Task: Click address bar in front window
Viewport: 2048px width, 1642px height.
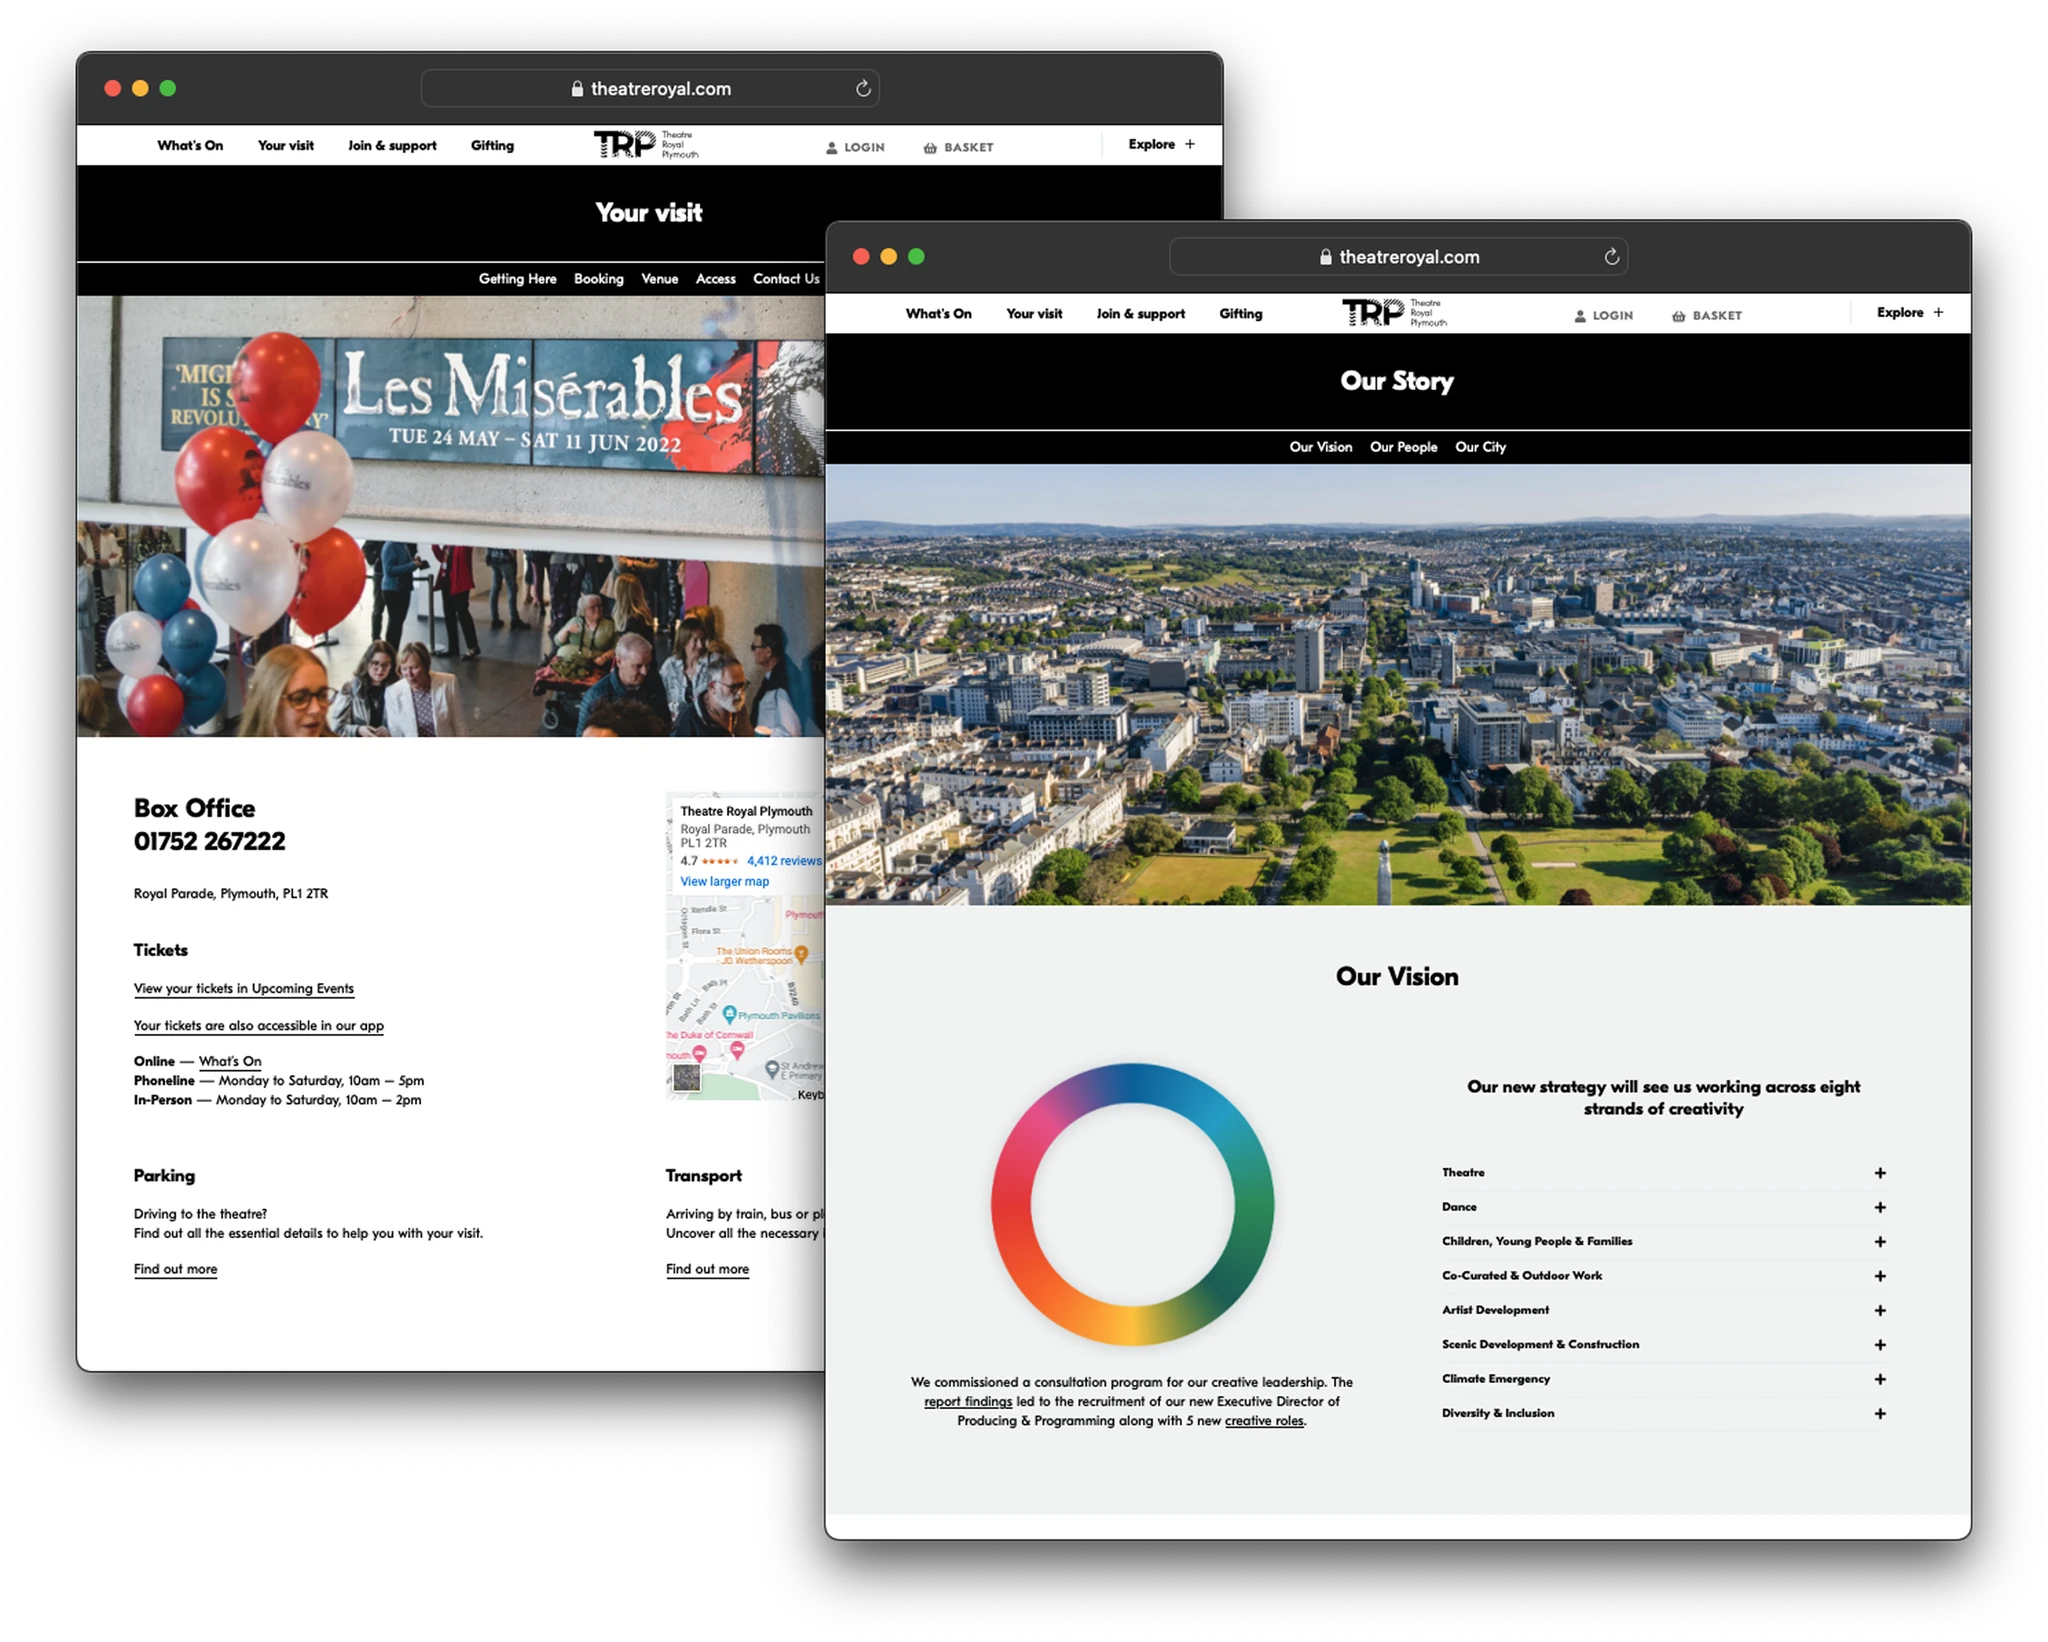Action: 1398,257
